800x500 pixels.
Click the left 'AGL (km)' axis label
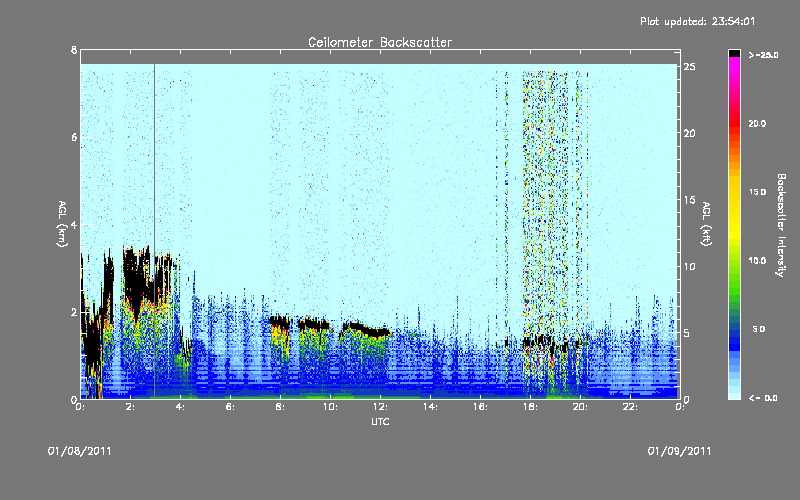click(62, 224)
